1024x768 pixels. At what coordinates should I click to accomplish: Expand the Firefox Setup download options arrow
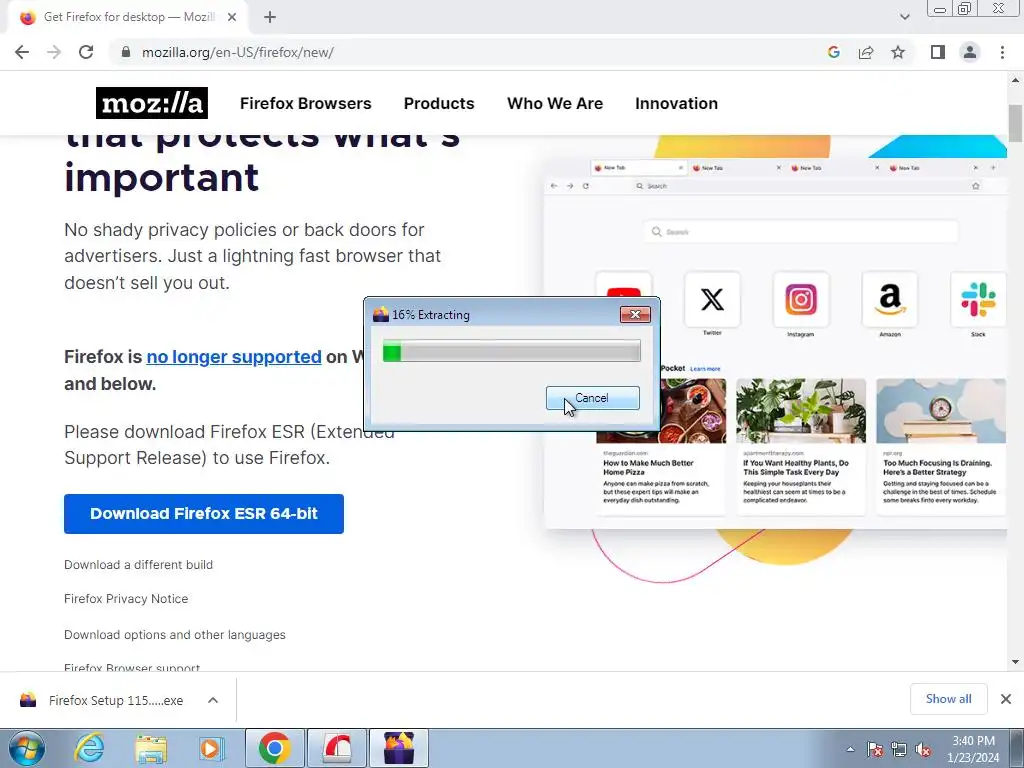(x=213, y=700)
